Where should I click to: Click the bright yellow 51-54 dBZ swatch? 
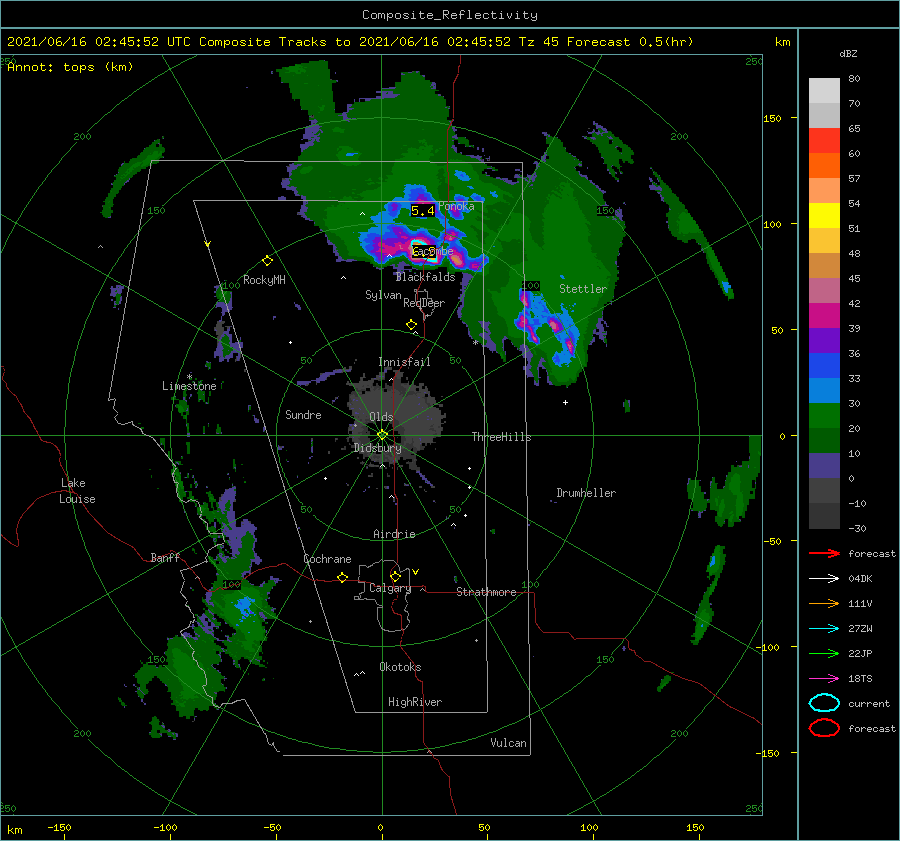click(824, 215)
